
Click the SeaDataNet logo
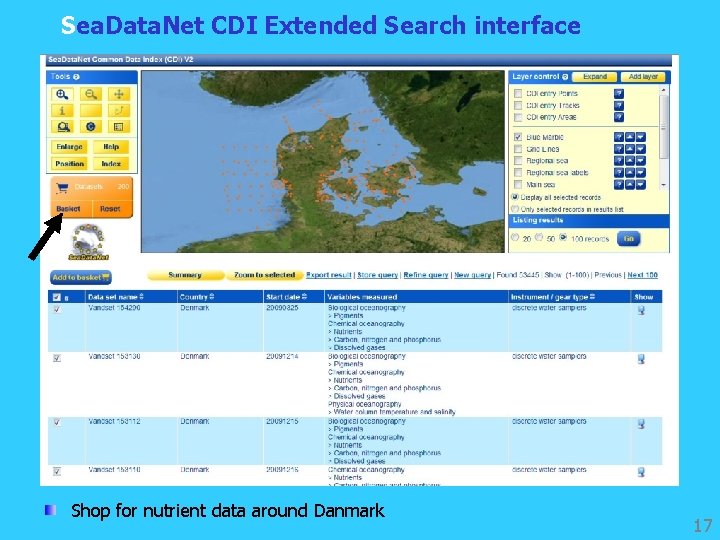click(89, 242)
